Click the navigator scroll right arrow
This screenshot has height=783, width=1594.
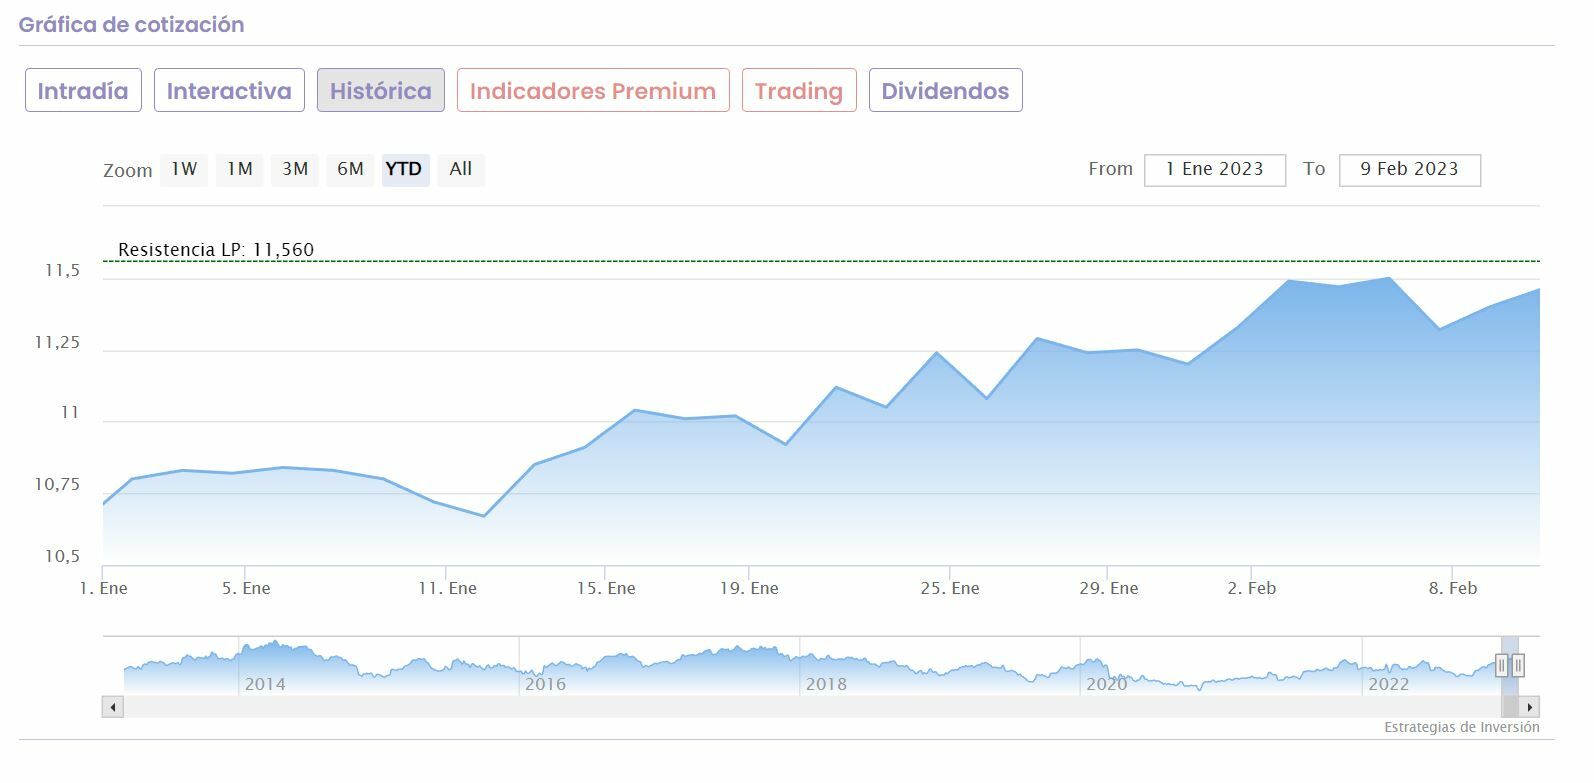coord(1530,707)
